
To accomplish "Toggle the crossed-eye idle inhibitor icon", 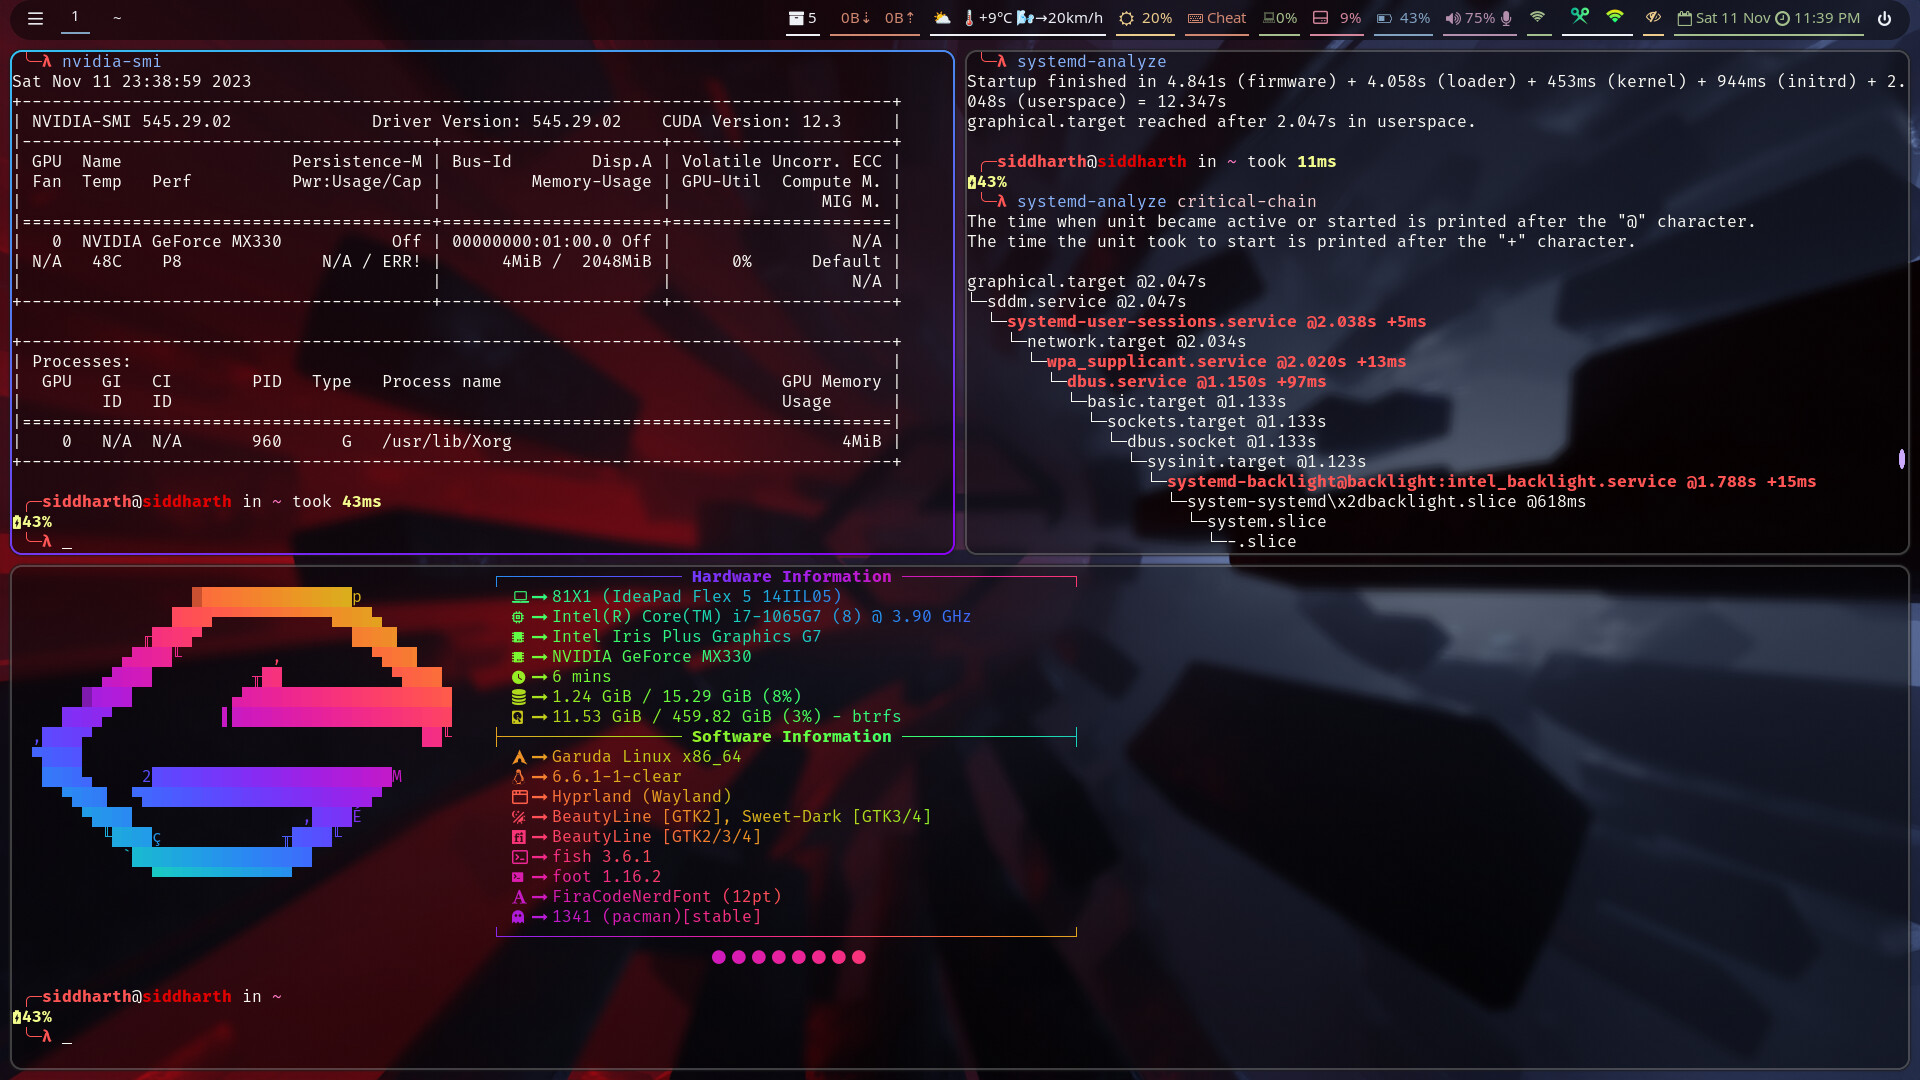I will (1653, 17).
